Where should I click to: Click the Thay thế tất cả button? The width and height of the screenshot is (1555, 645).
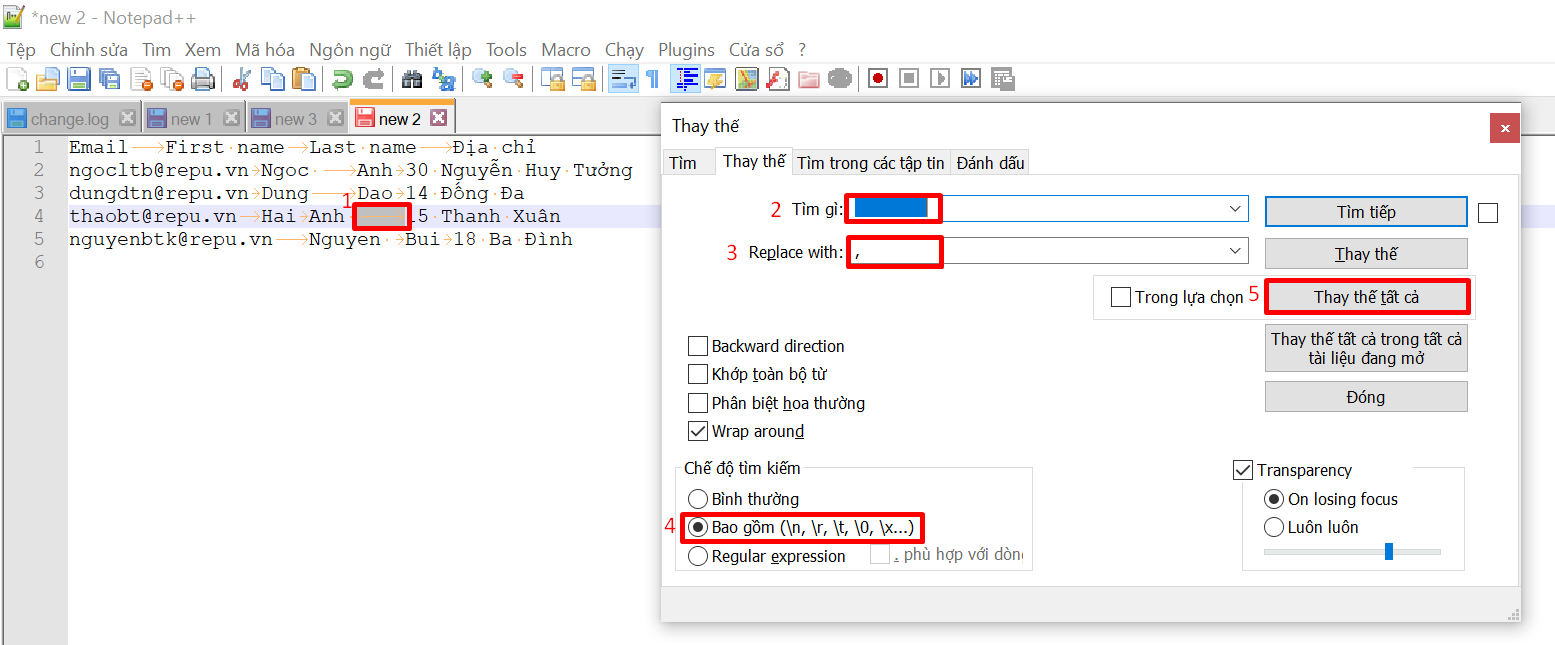click(1366, 297)
